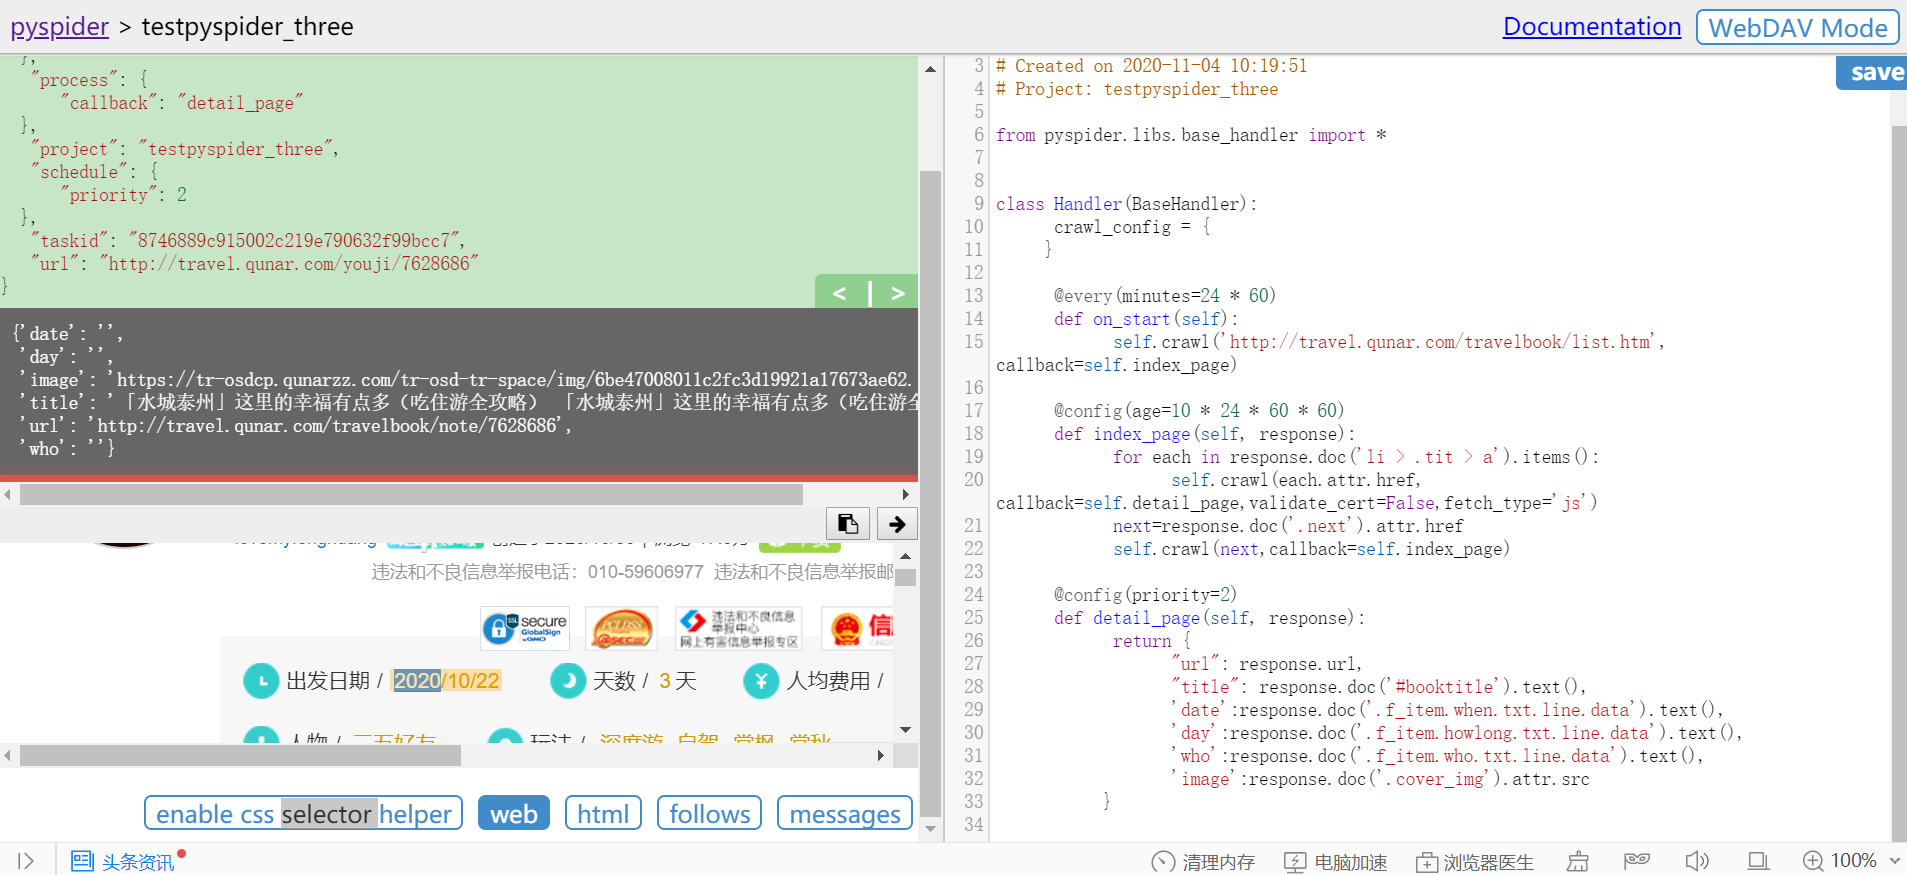1907x875 pixels.
Task: Click the moon icon beside 天数
Action: click(x=568, y=681)
